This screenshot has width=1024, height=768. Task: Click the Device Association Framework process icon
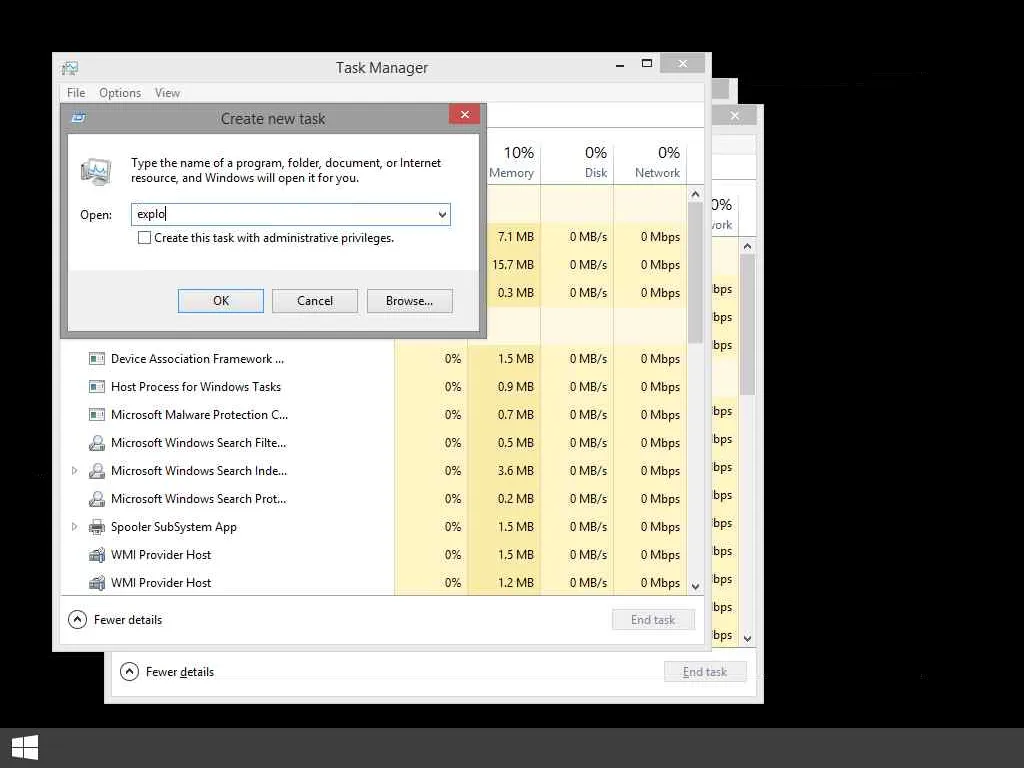pyautogui.click(x=97, y=359)
